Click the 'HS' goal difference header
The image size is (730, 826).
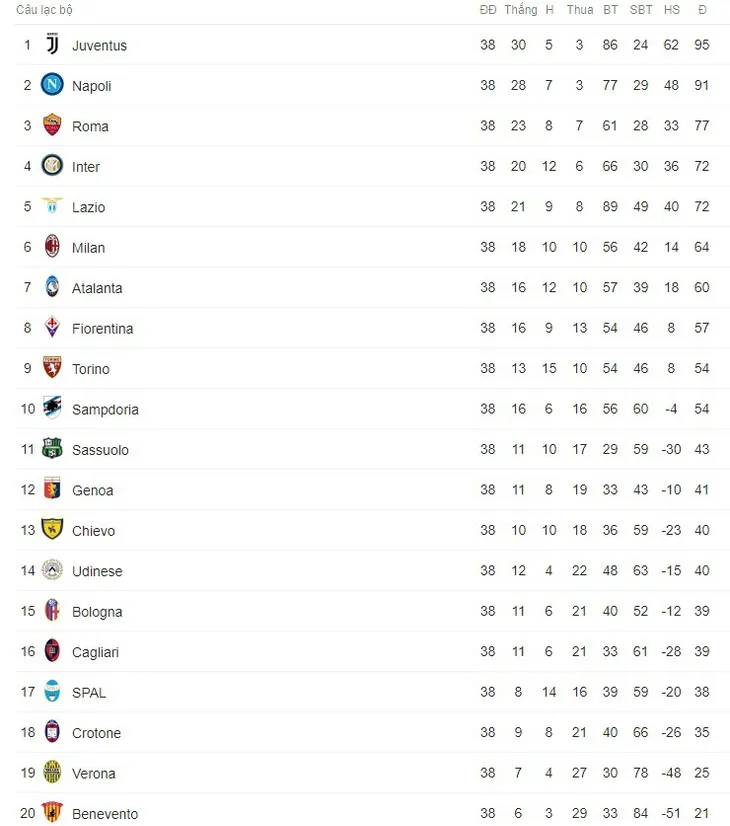[x=671, y=10]
